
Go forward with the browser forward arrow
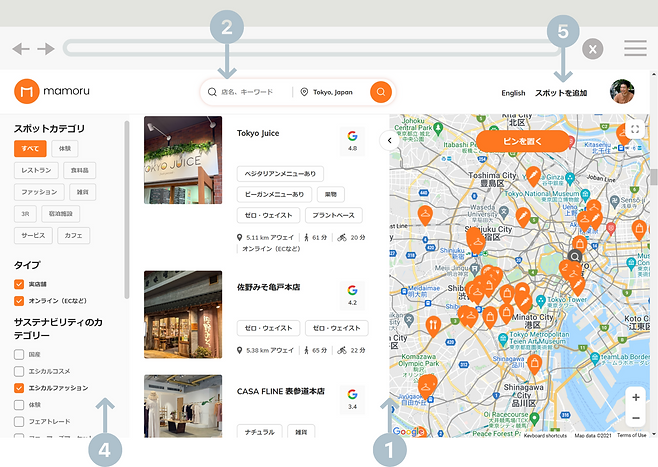46,49
